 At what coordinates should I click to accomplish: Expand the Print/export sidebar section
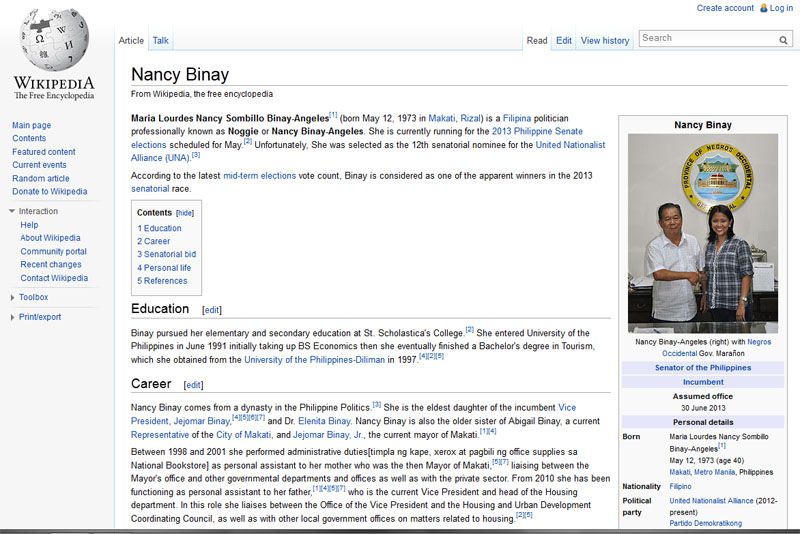tap(12, 317)
